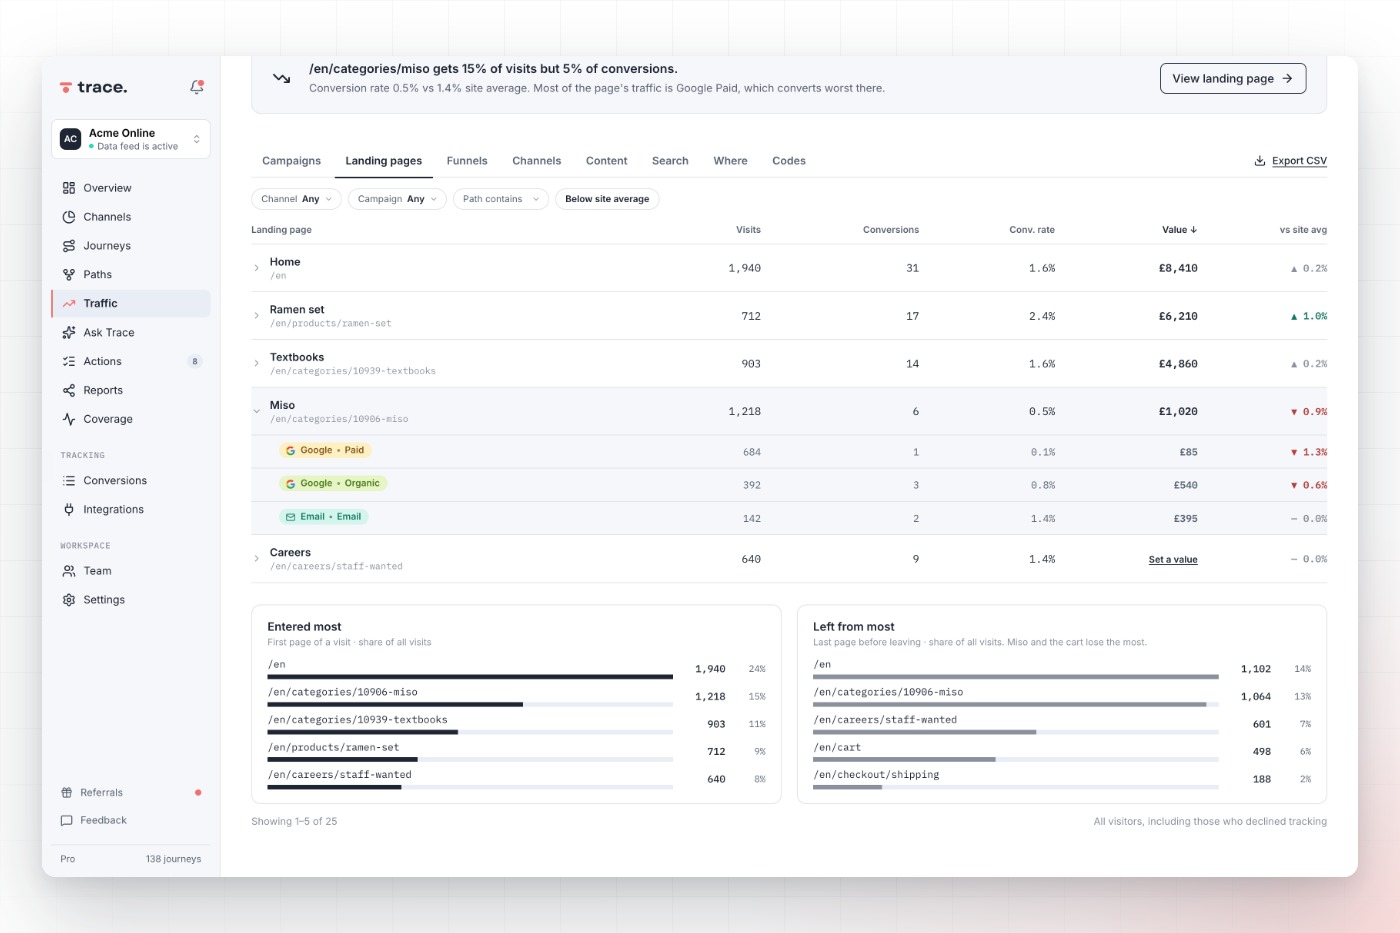Open the notifications bell
Image resolution: width=1400 pixels, height=933 pixels.
[197, 87]
